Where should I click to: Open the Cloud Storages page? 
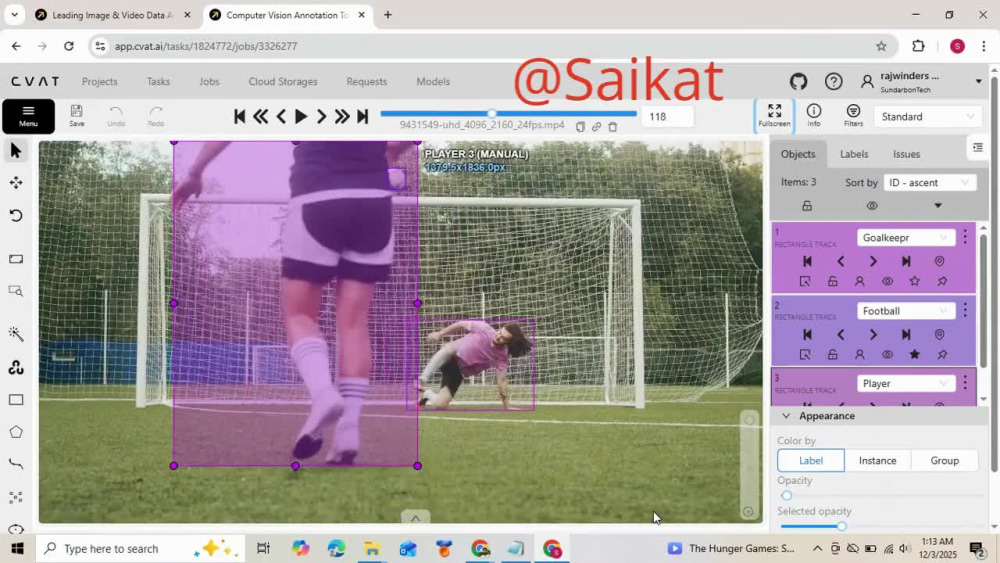click(x=283, y=82)
